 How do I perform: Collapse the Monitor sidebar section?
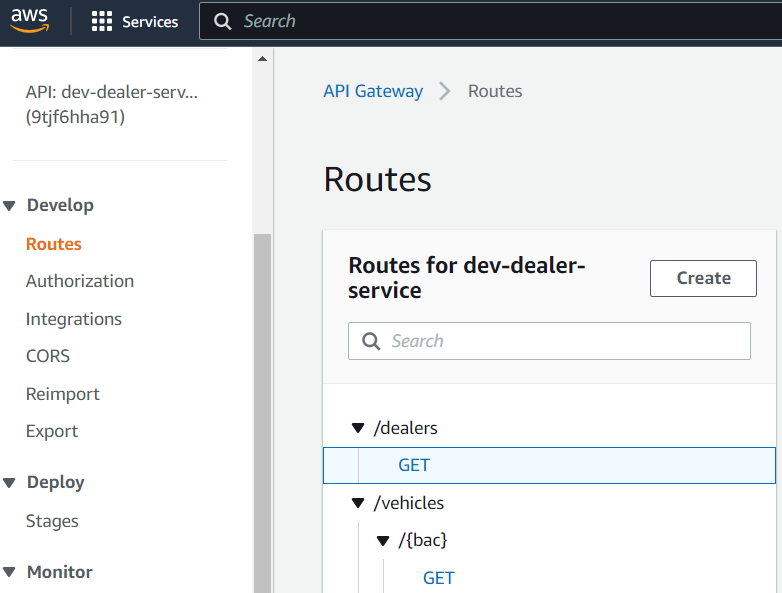pos(10,573)
